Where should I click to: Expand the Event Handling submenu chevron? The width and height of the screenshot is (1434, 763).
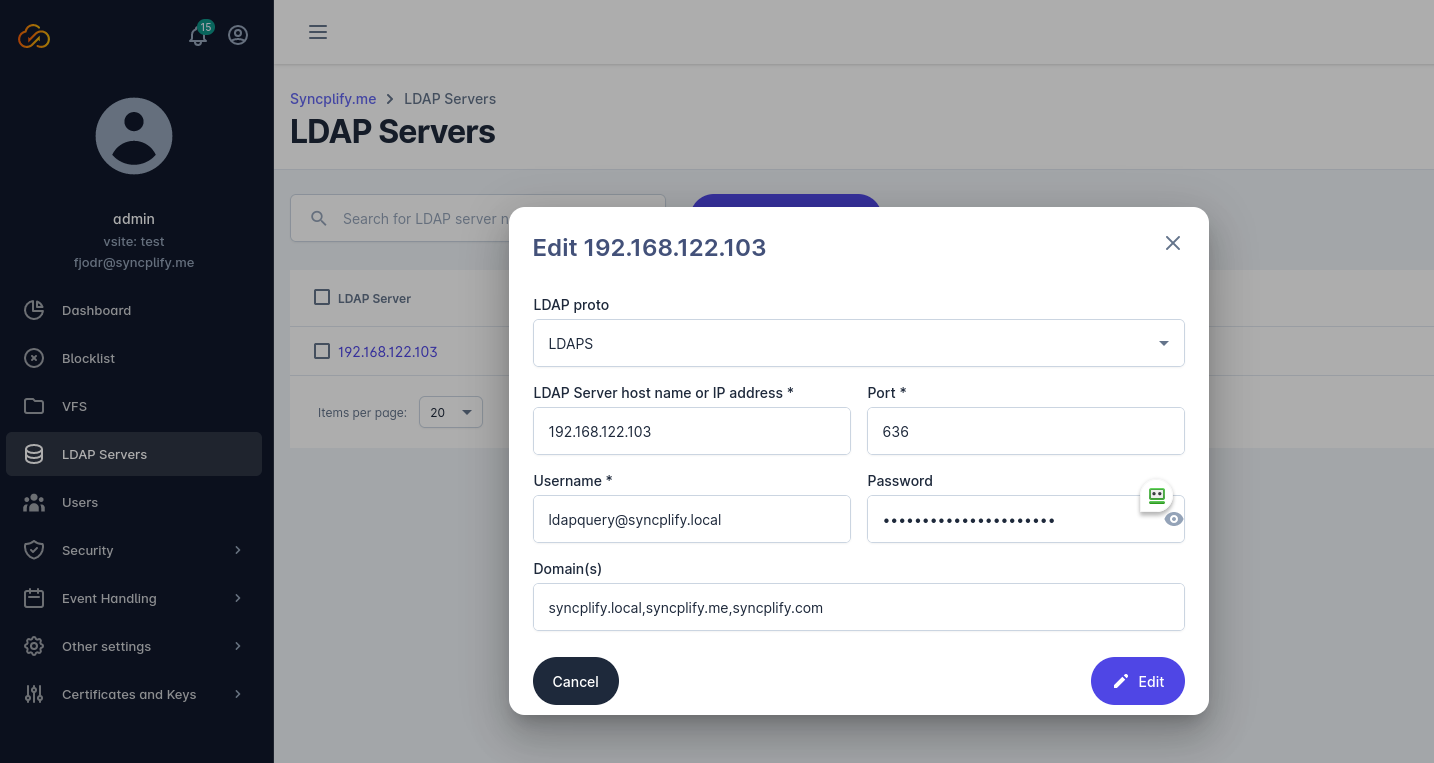click(238, 598)
